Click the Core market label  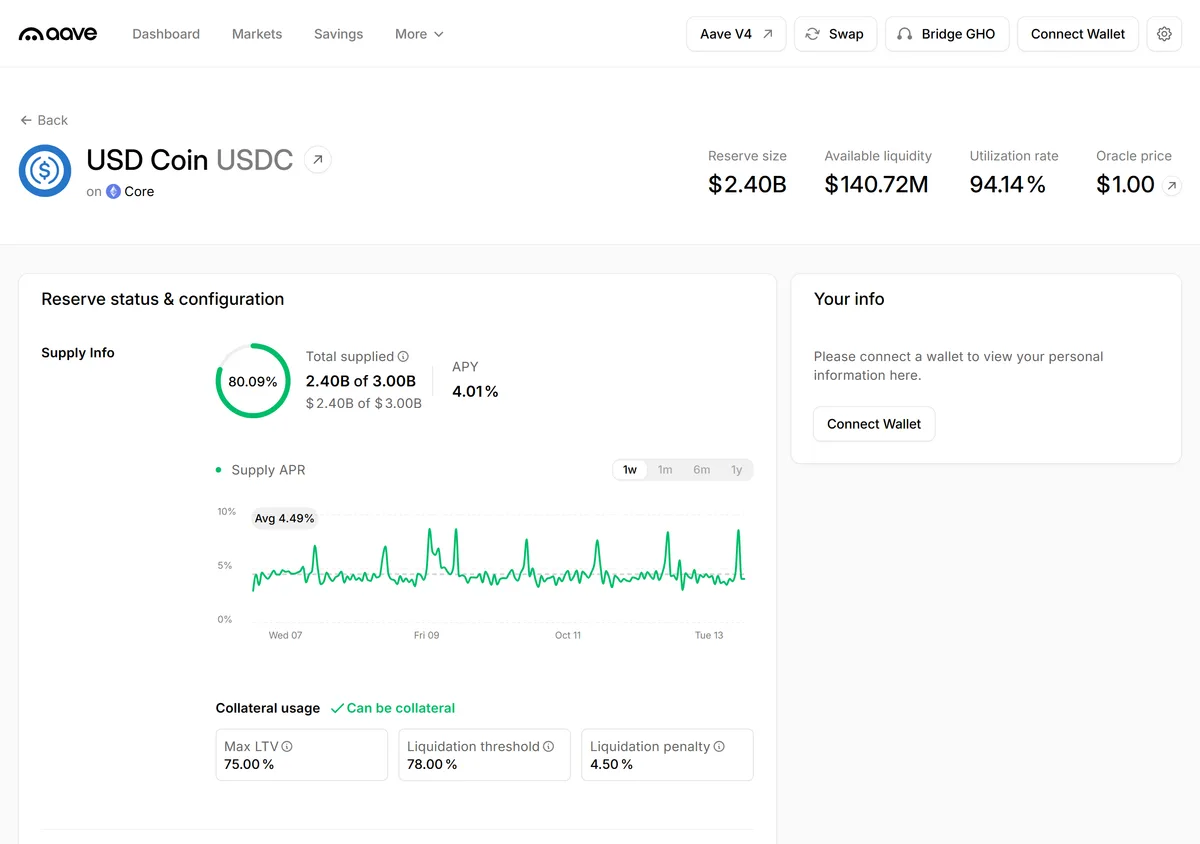(139, 191)
